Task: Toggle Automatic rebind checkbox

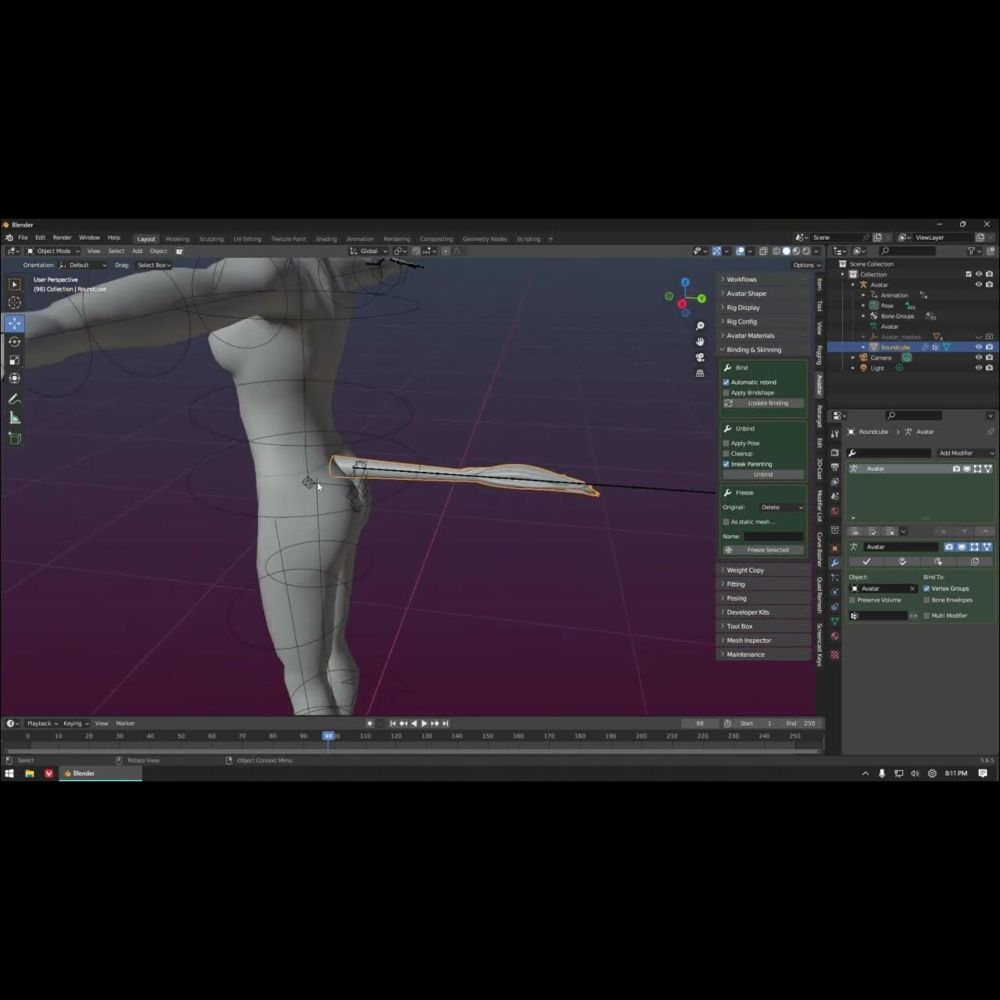Action: click(726, 382)
